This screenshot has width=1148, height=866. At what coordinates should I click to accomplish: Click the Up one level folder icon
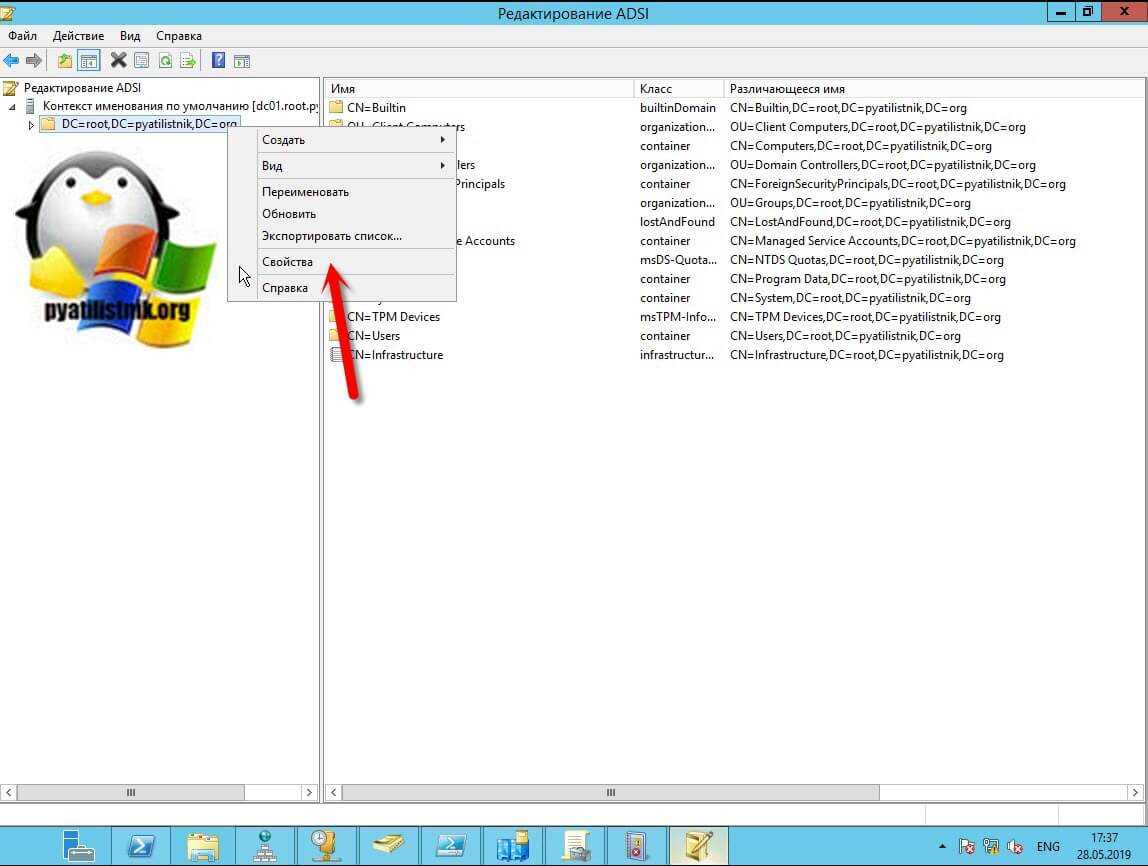point(65,61)
